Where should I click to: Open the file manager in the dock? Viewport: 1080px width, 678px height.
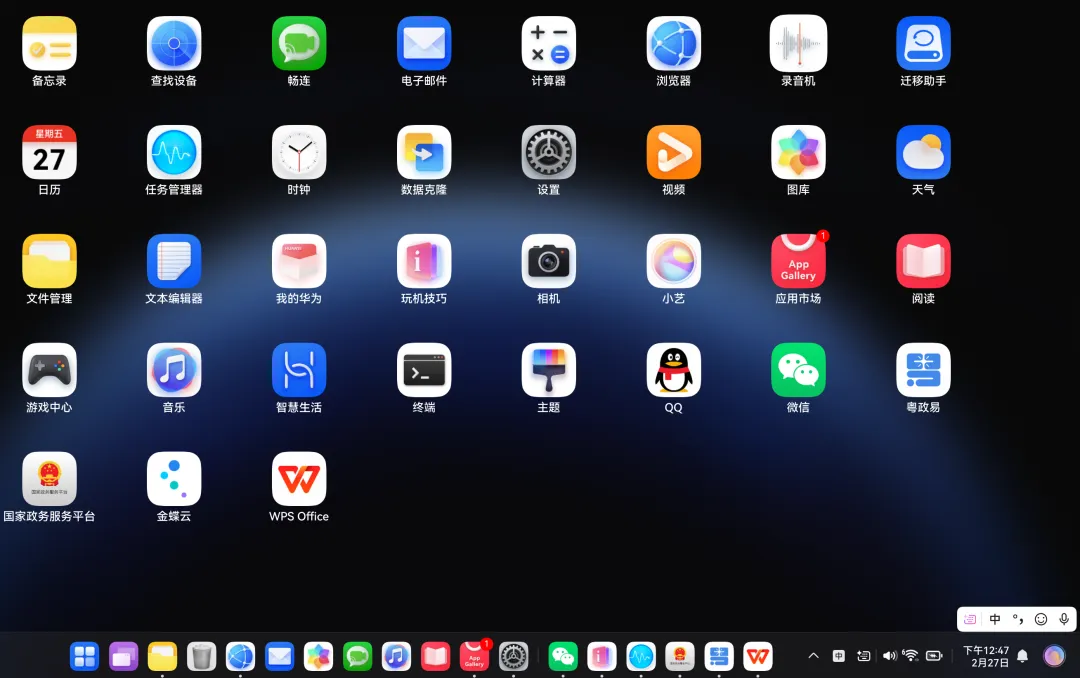click(163, 657)
